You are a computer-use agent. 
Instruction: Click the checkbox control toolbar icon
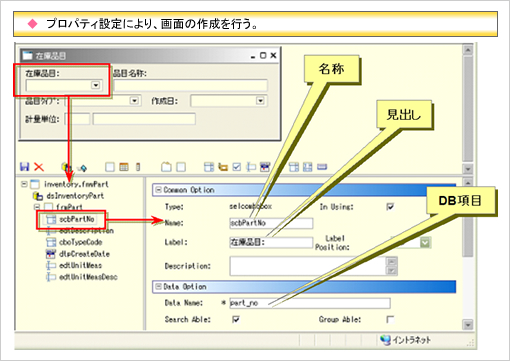click(x=237, y=167)
